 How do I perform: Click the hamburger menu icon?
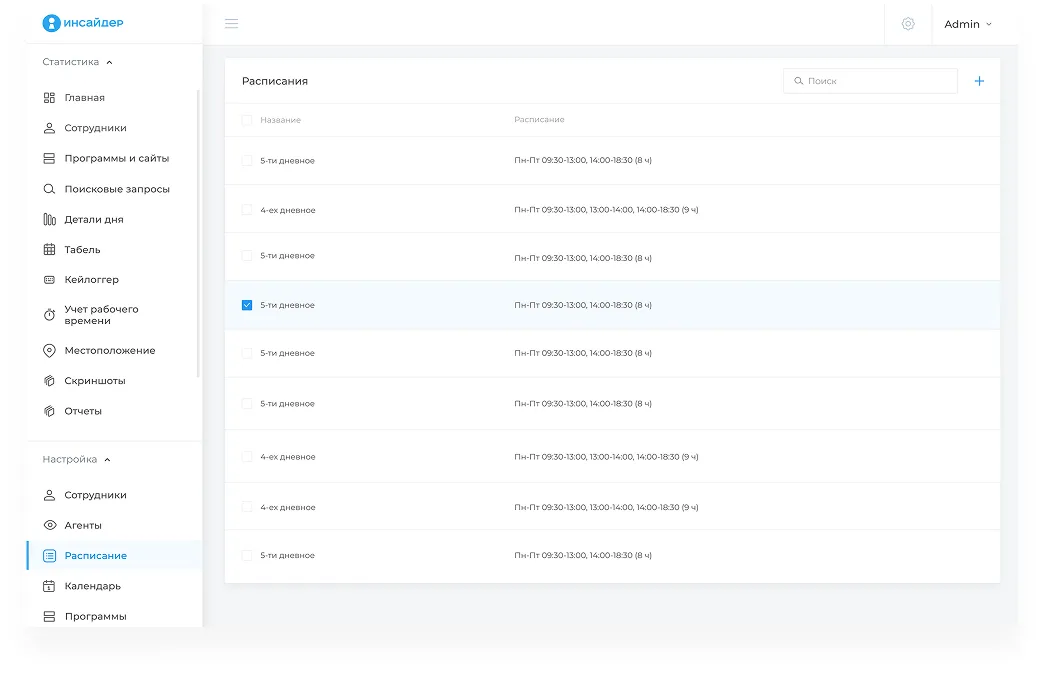[231, 24]
